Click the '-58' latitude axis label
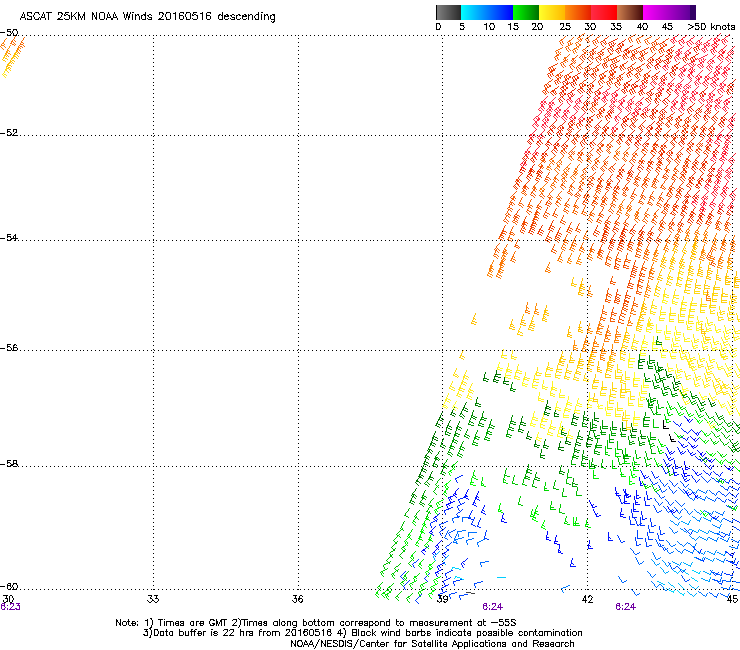Screen dimensions: 740x650 click(9, 464)
